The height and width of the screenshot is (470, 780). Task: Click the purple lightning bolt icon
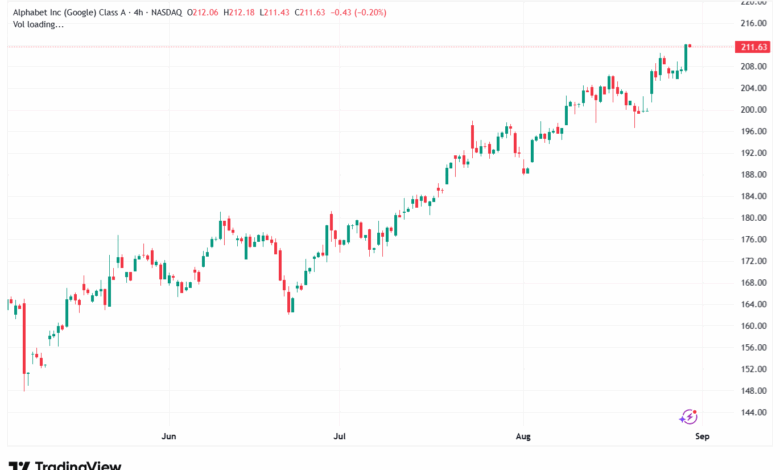click(x=688, y=416)
